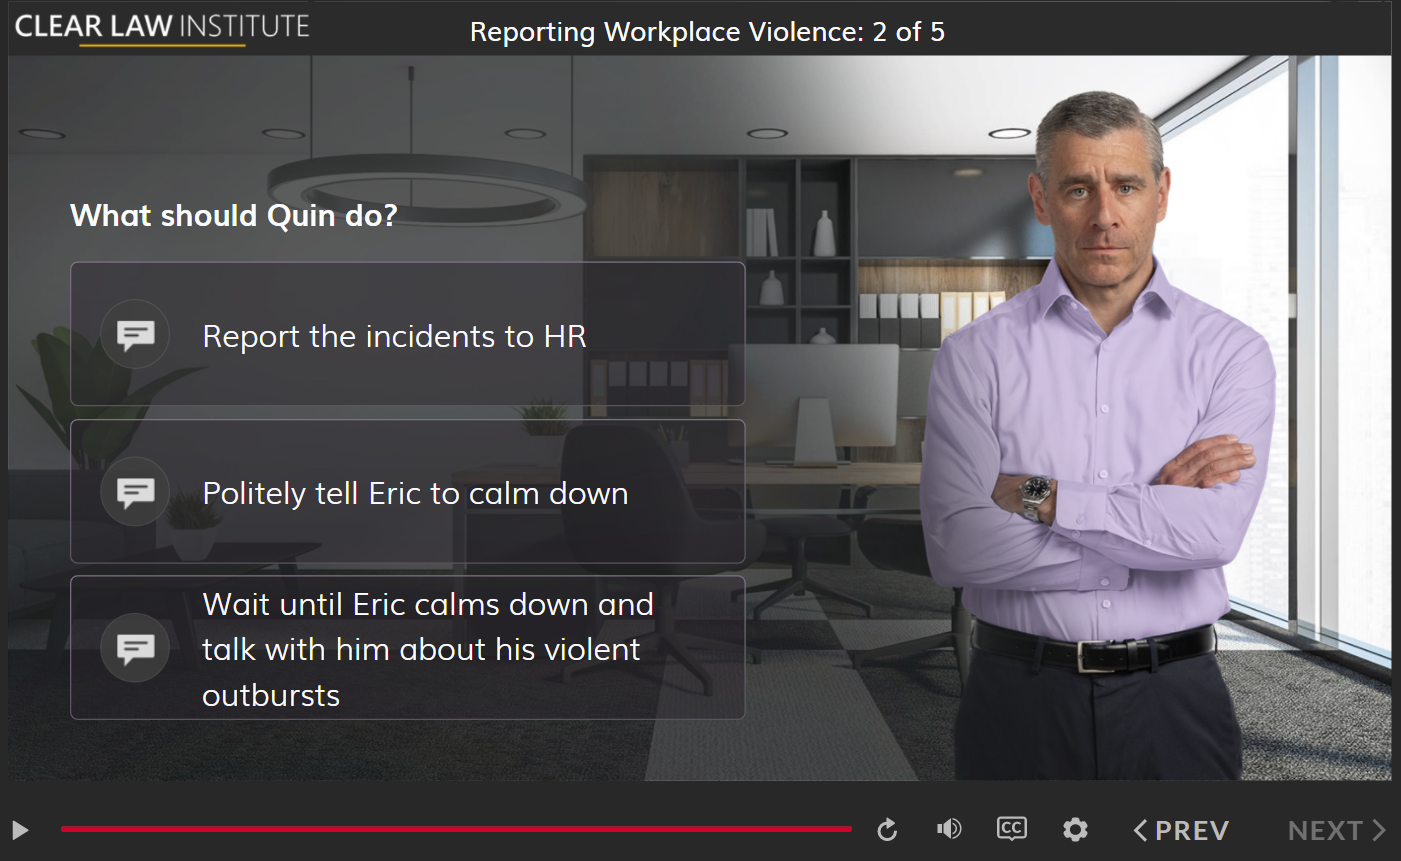1401x861 pixels.
Task: Advance with the NEXT button
Action: coord(1337,830)
